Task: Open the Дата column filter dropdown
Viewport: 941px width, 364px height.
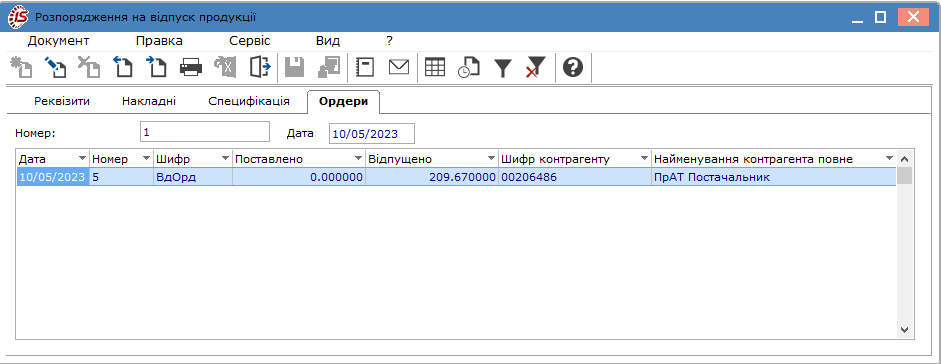Action: tap(82, 158)
